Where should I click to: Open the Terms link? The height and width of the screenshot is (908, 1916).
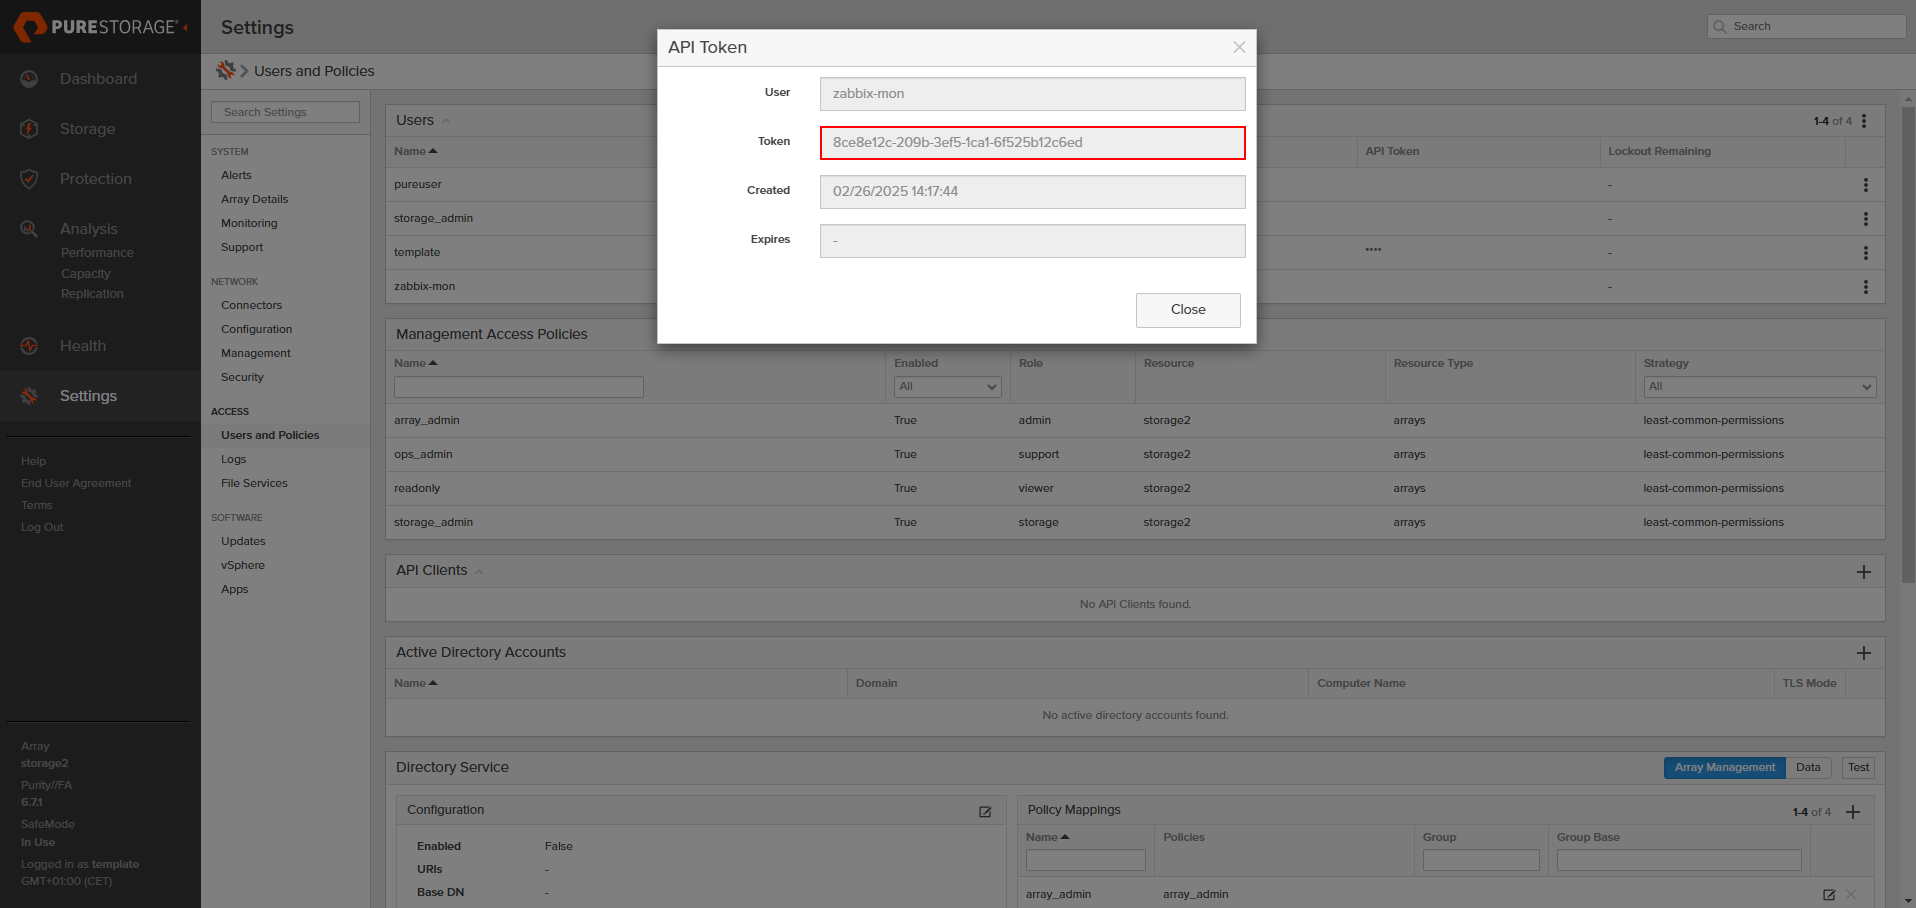tap(37, 505)
